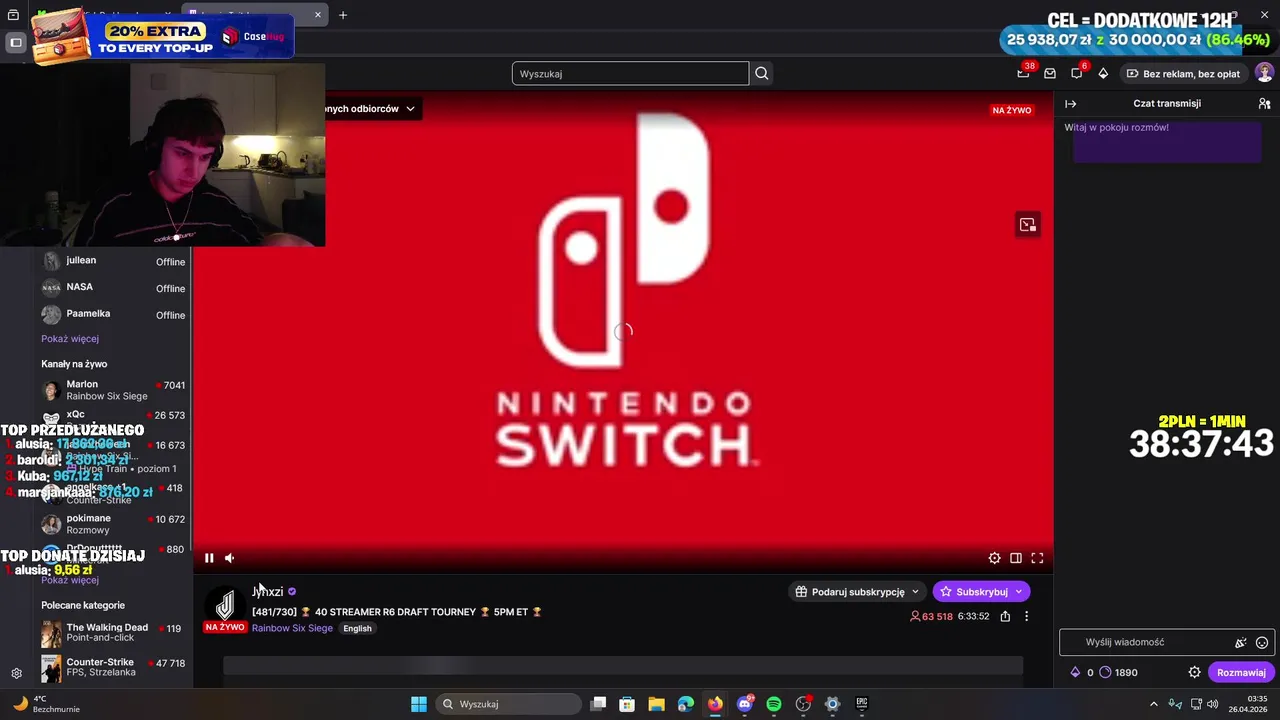This screenshot has height=720, width=1280.
Task: Open Rainbow Six Siege category link
Action: (x=292, y=628)
